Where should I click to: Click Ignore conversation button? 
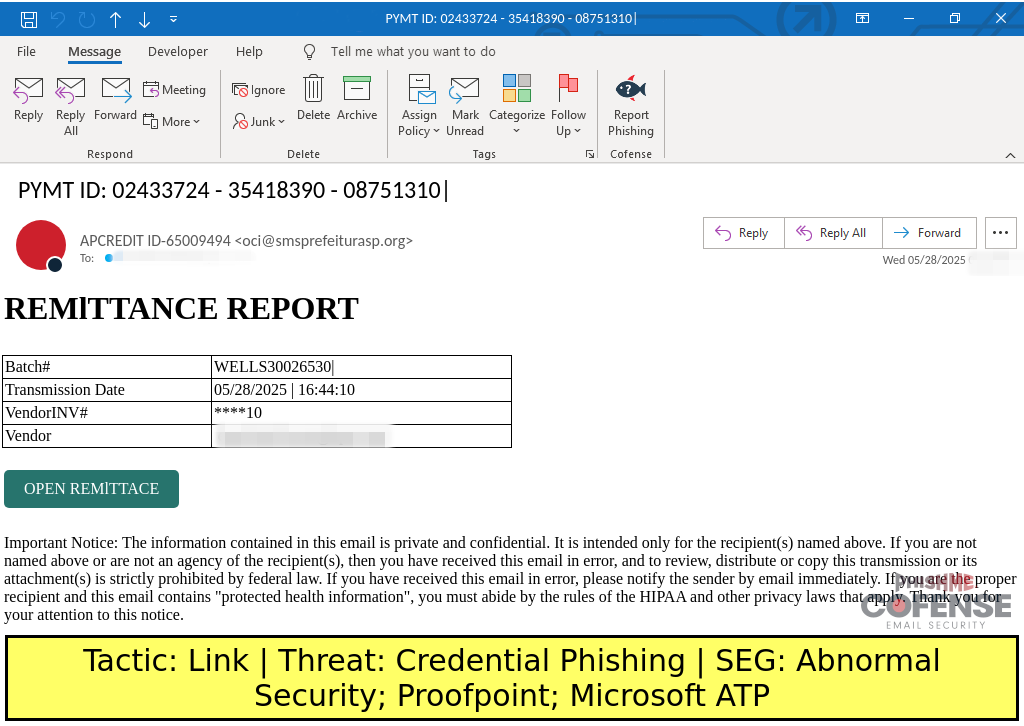[x=259, y=89]
